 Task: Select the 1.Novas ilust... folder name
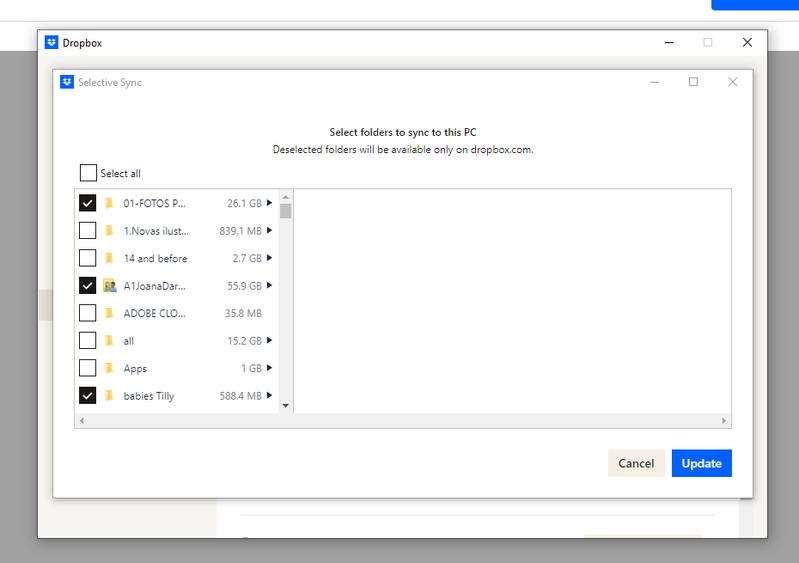tap(156, 231)
